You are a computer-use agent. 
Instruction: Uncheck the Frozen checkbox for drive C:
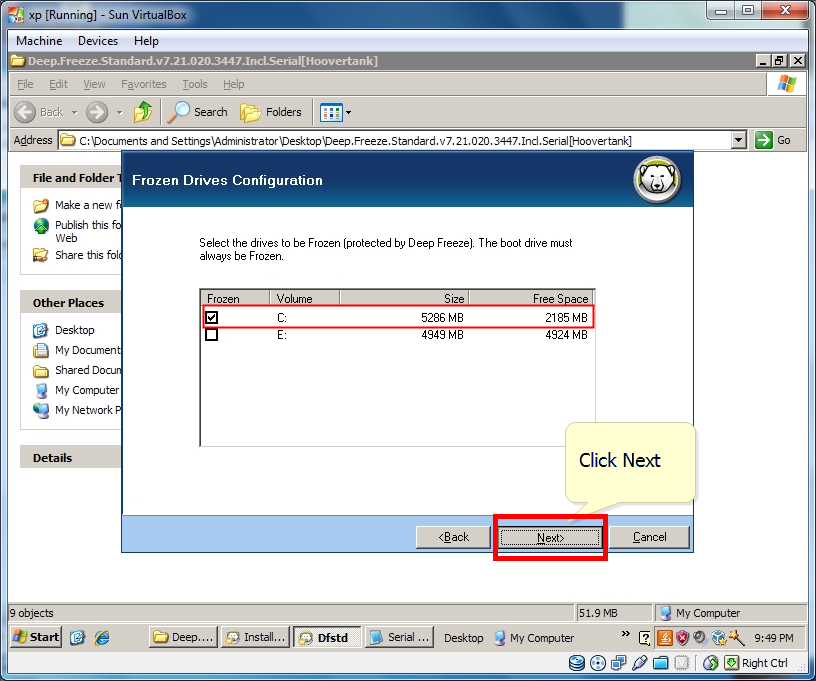[211, 317]
